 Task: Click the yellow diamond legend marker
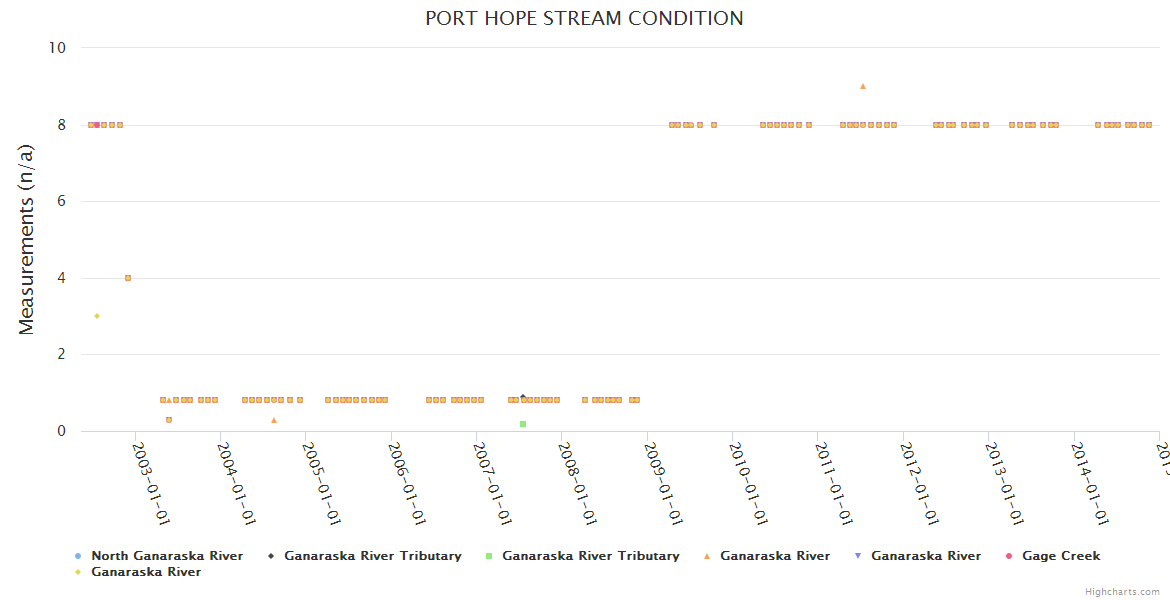78,572
